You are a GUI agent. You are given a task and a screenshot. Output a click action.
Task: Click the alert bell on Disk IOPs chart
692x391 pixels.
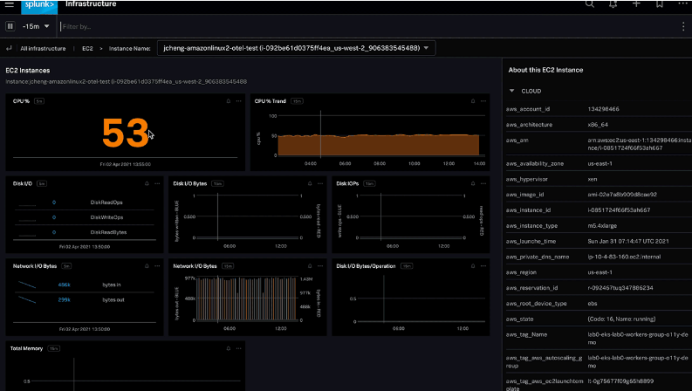[473, 184]
